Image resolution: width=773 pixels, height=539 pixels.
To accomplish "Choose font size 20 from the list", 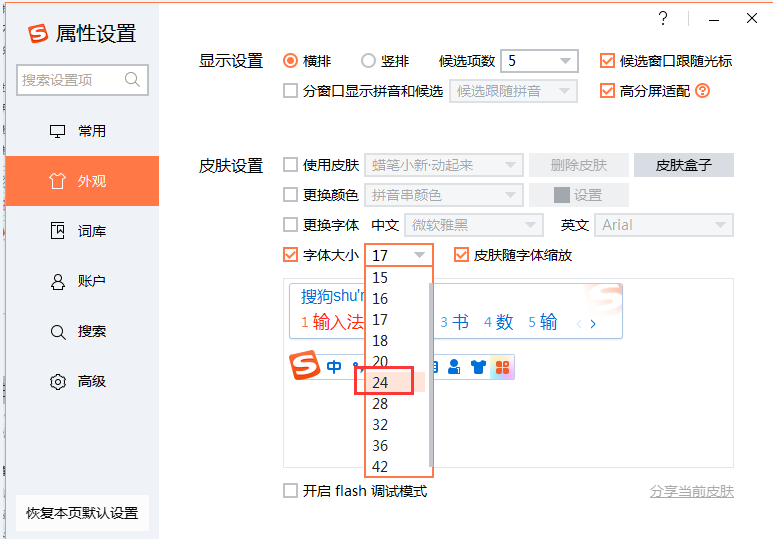I will click(397, 361).
